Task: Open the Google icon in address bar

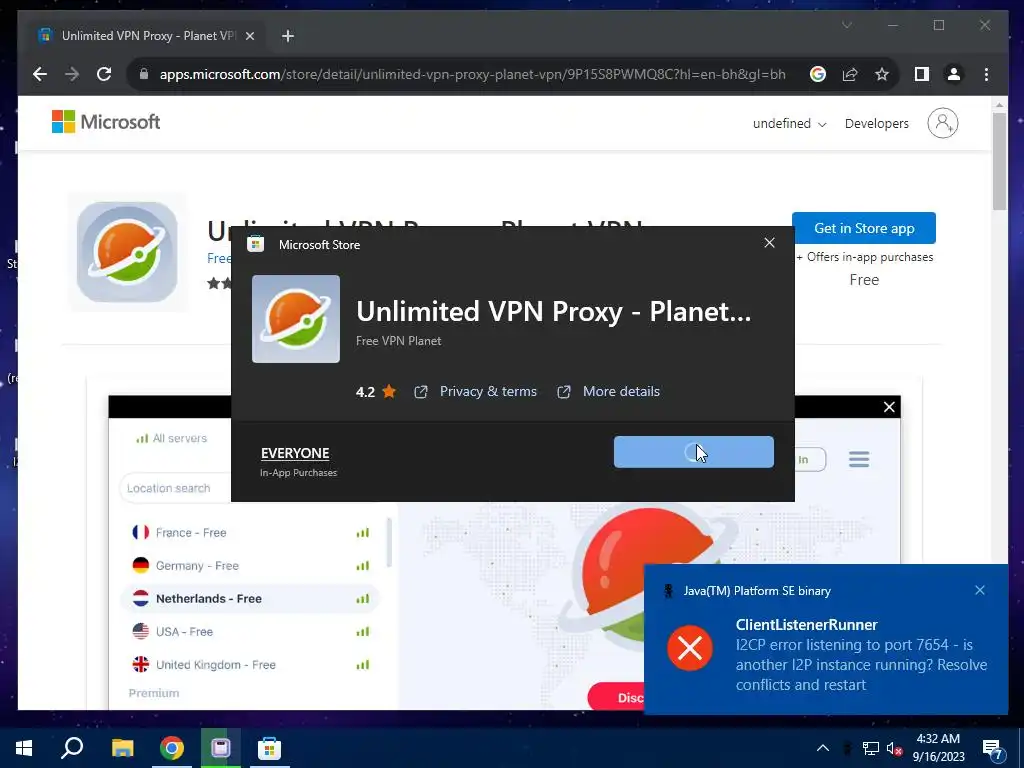Action: coord(818,74)
